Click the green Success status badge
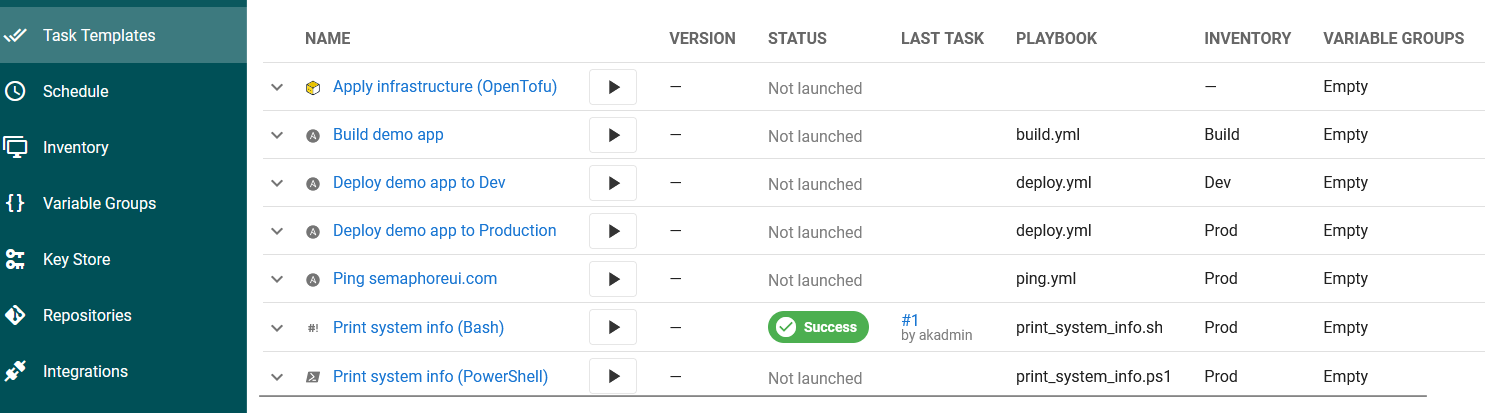The image size is (1485, 413). 818,327
